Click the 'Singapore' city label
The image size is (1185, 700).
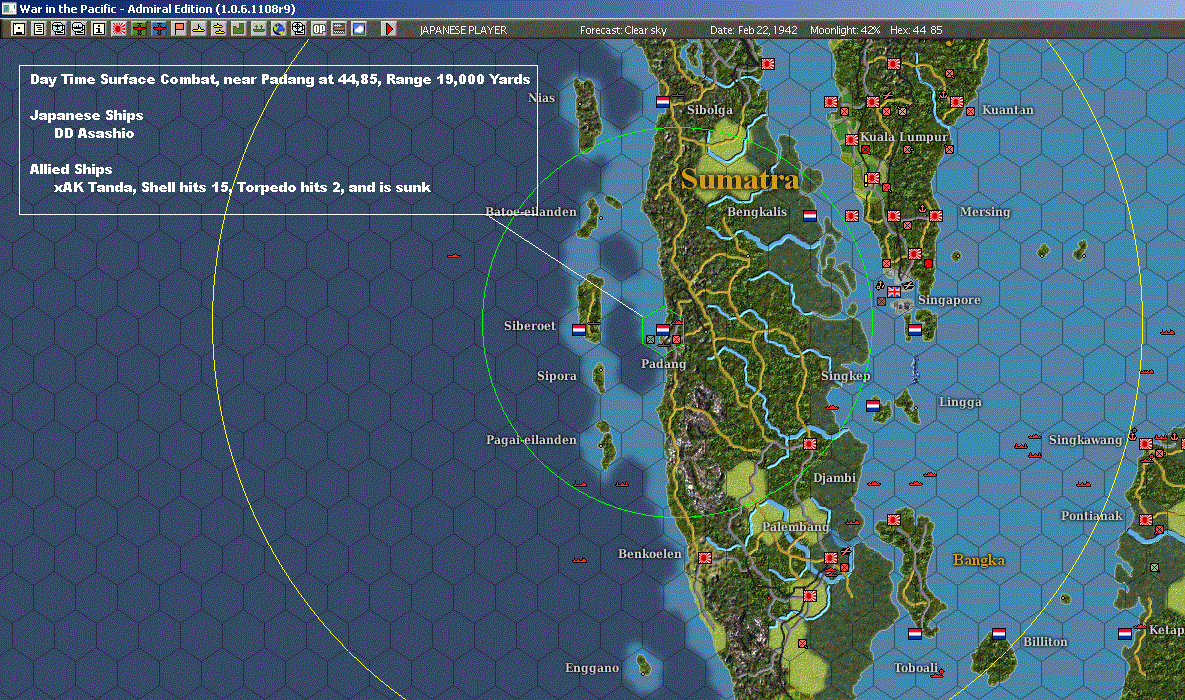[949, 300]
